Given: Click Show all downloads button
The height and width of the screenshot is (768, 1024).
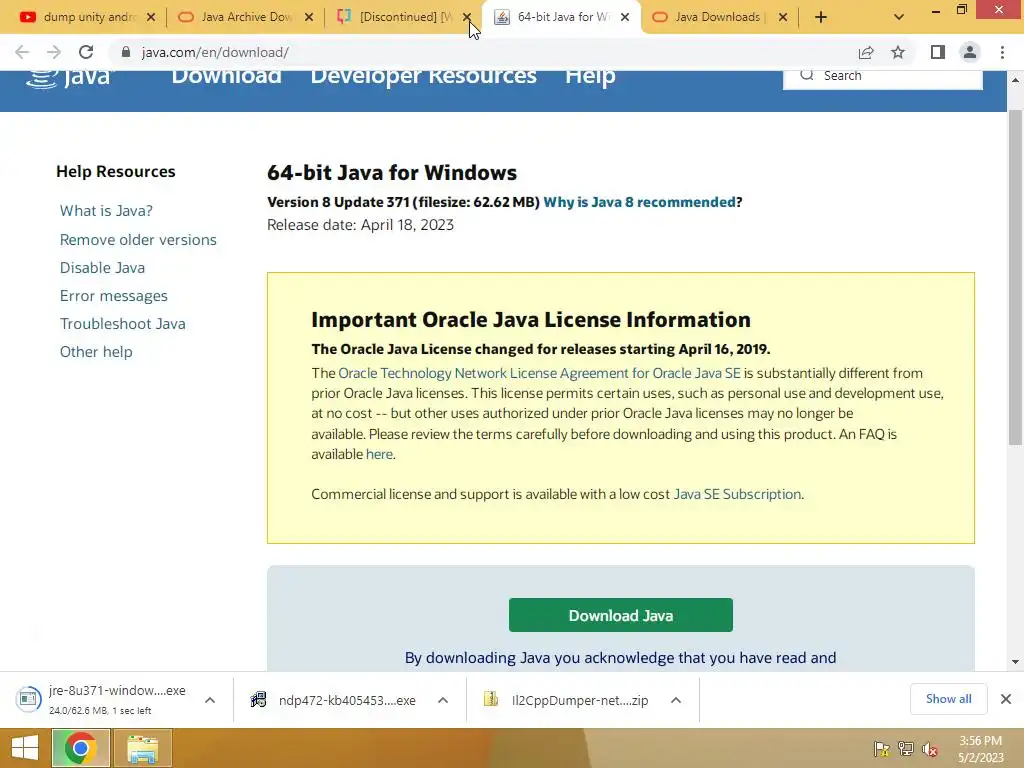Looking at the screenshot, I should pos(948,699).
